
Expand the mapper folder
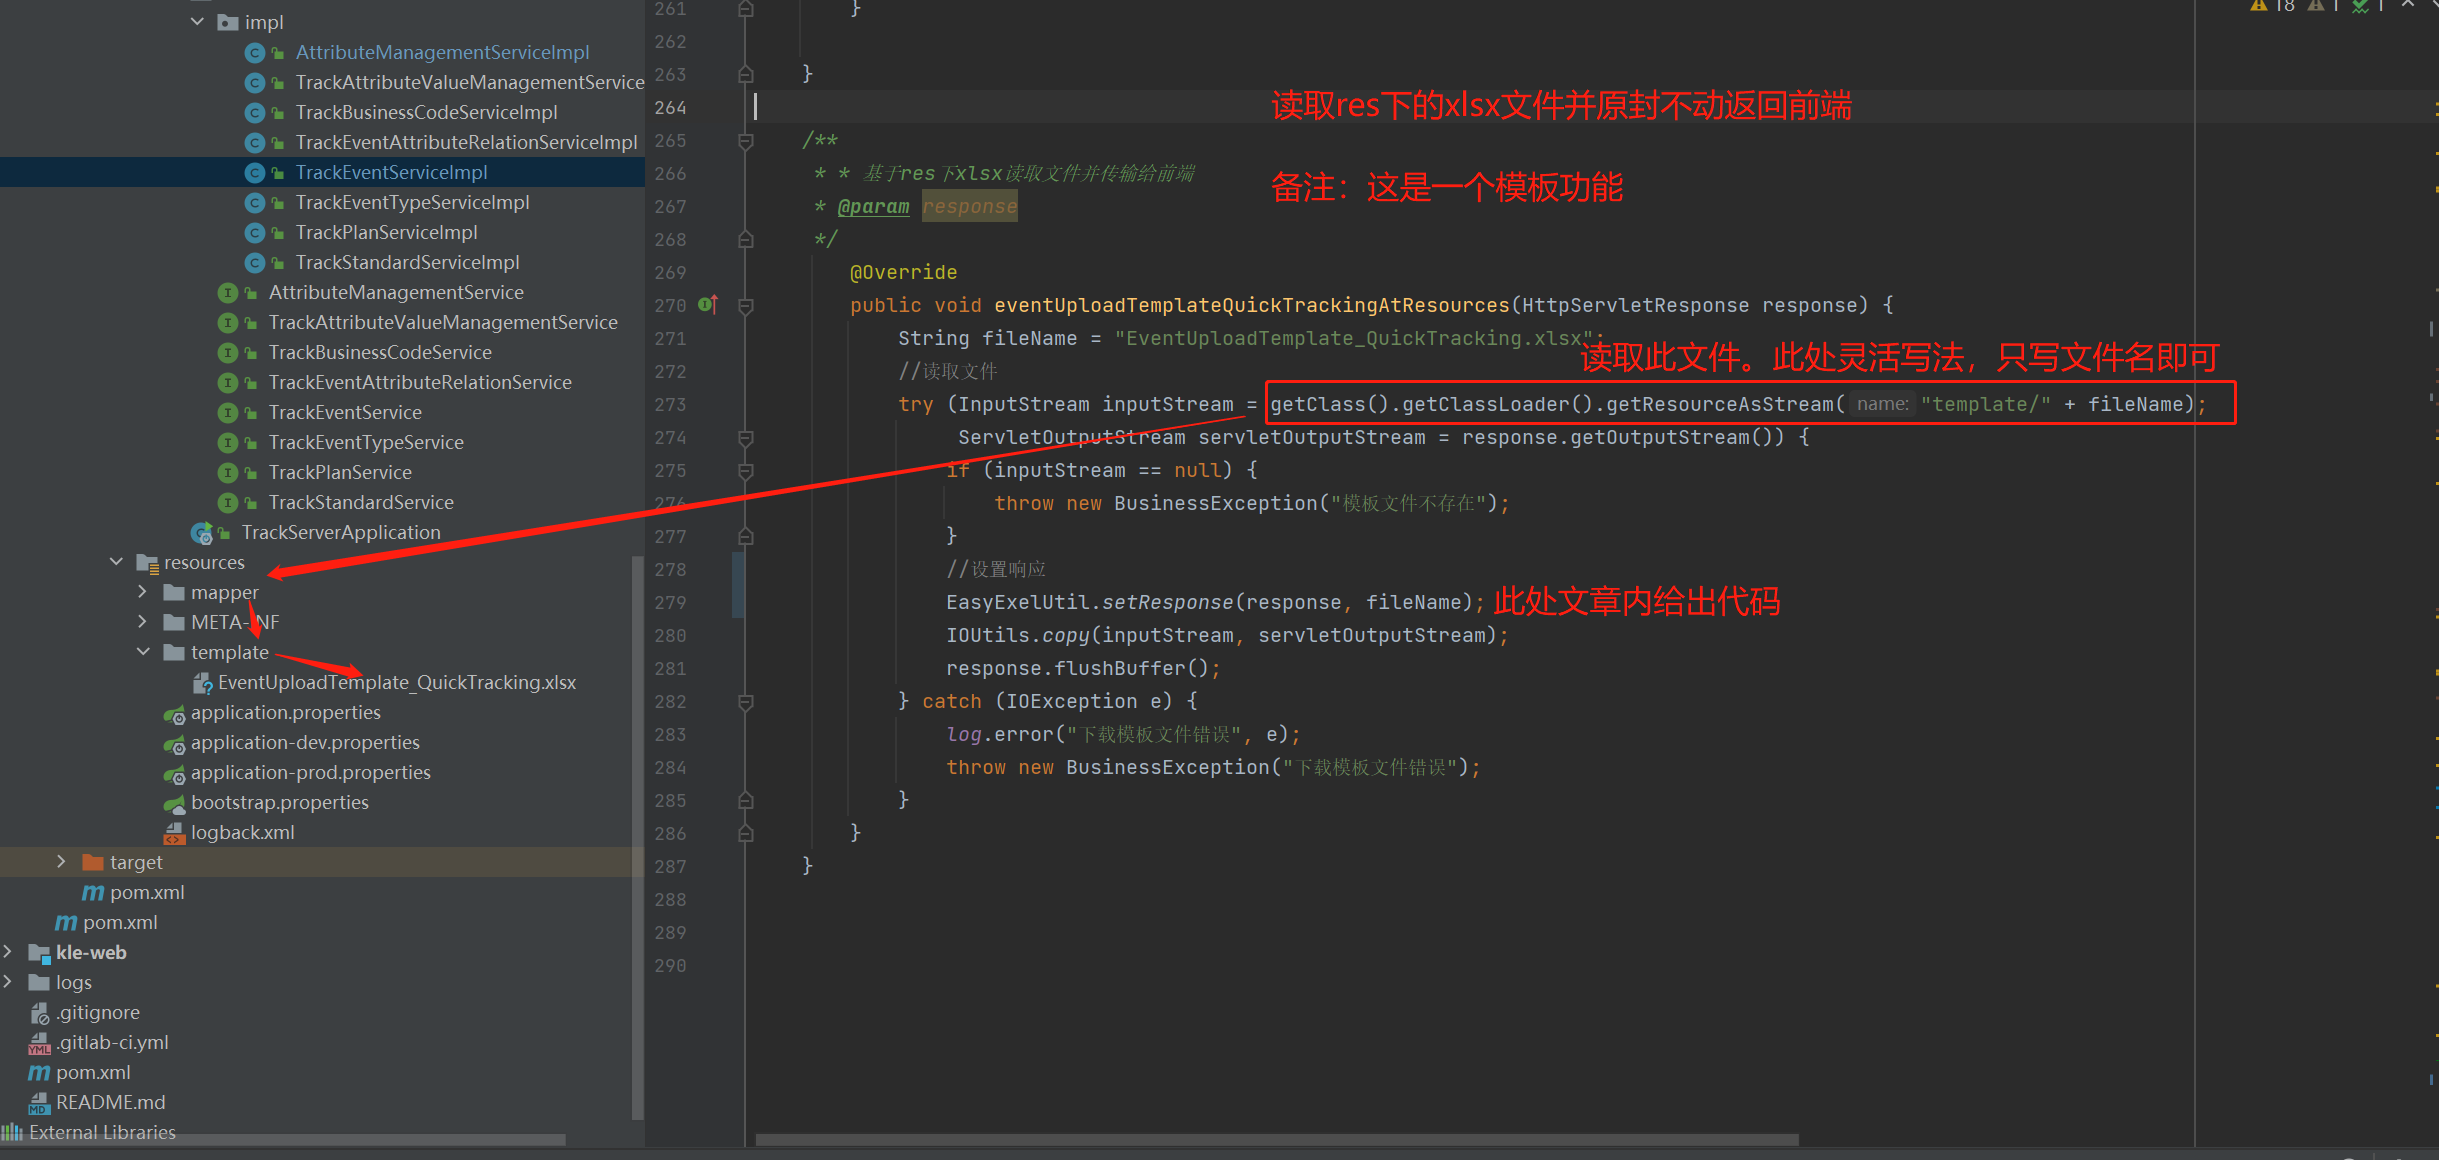click(142, 592)
